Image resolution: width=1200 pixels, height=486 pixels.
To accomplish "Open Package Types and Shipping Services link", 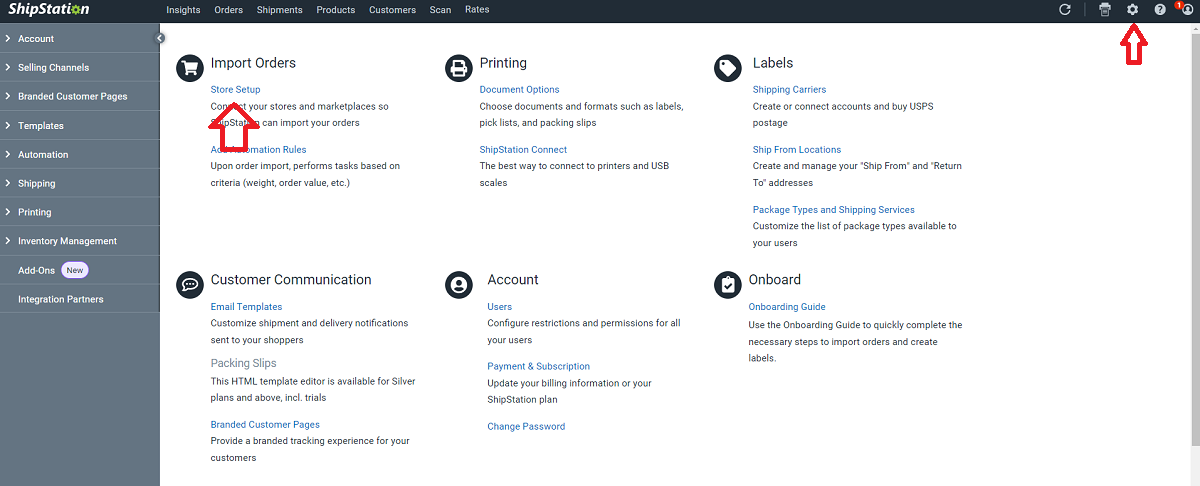I will click(x=833, y=210).
